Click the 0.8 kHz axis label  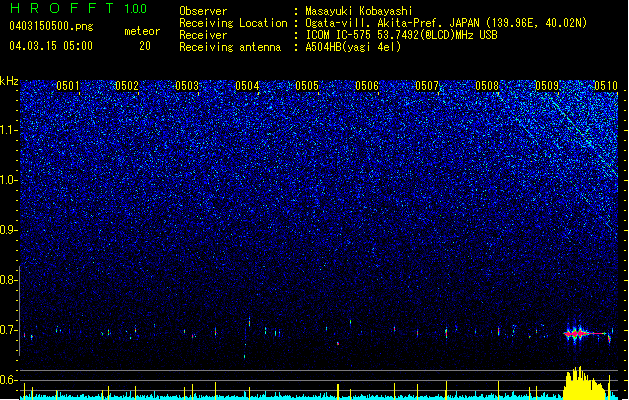[x=9, y=280]
